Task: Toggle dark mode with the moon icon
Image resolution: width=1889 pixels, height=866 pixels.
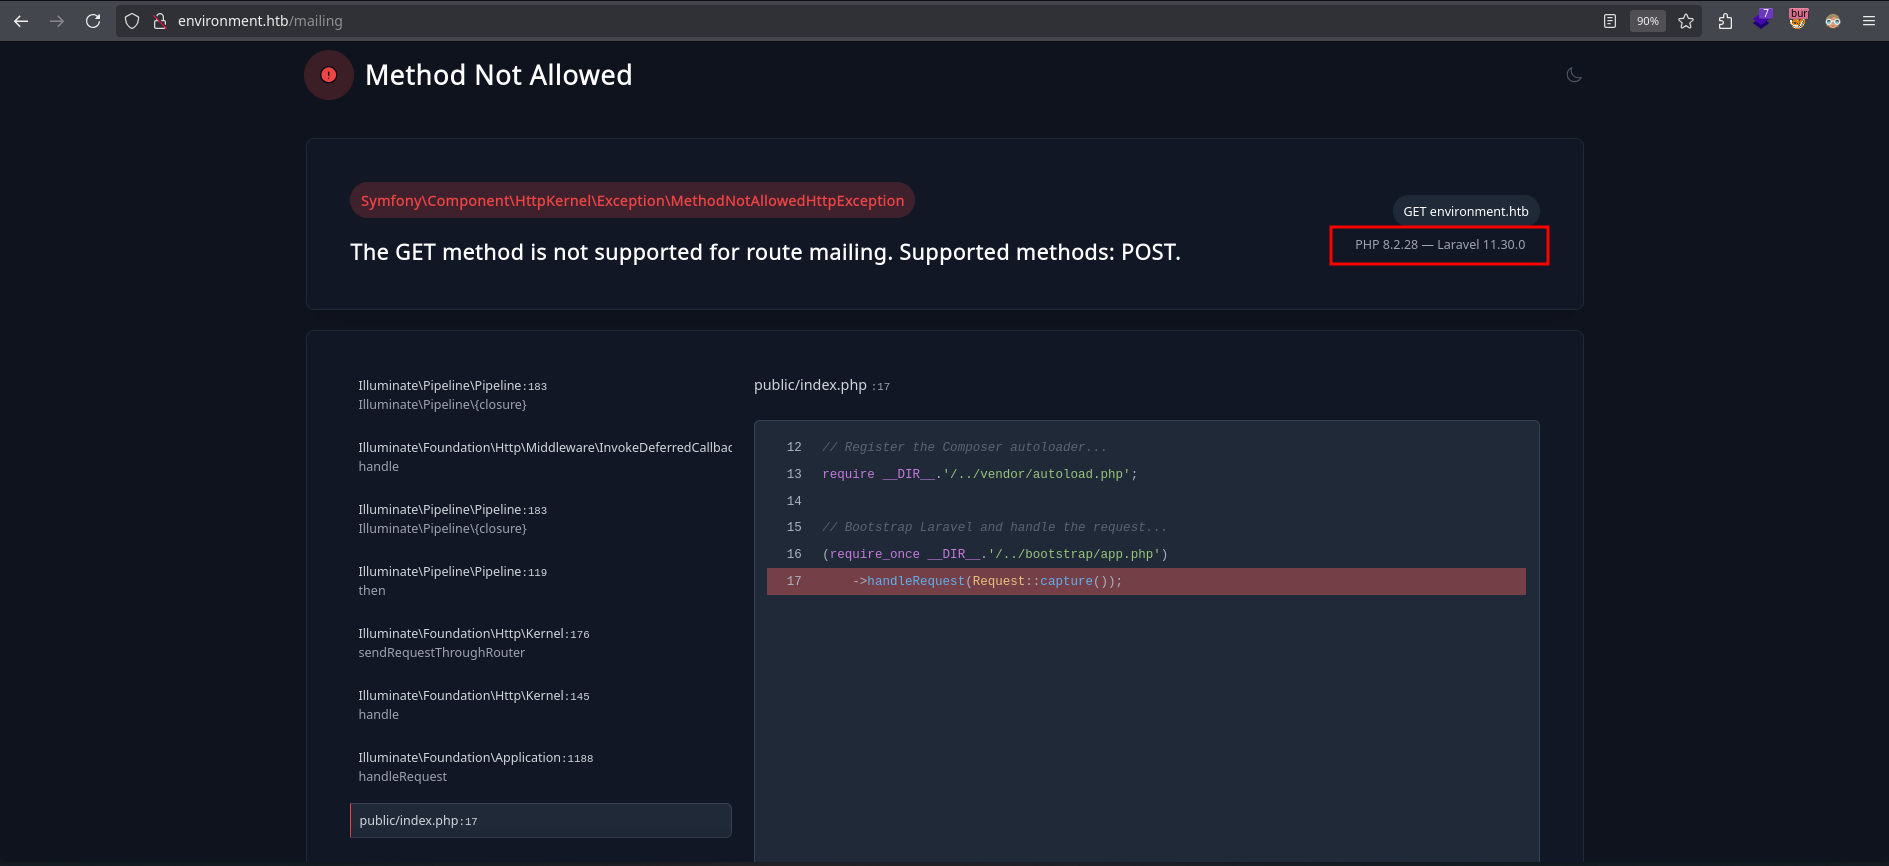Action: coord(1573,75)
